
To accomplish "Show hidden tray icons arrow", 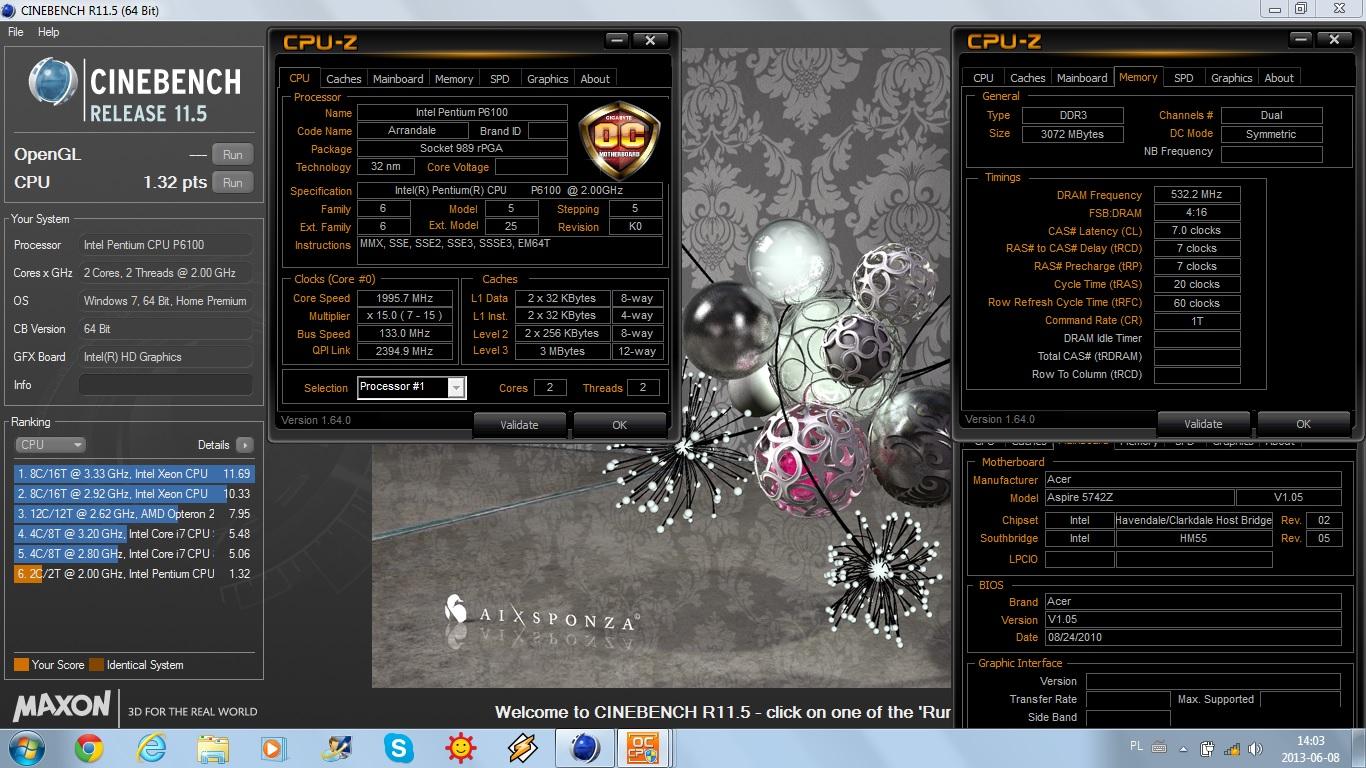I will click(x=1183, y=747).
